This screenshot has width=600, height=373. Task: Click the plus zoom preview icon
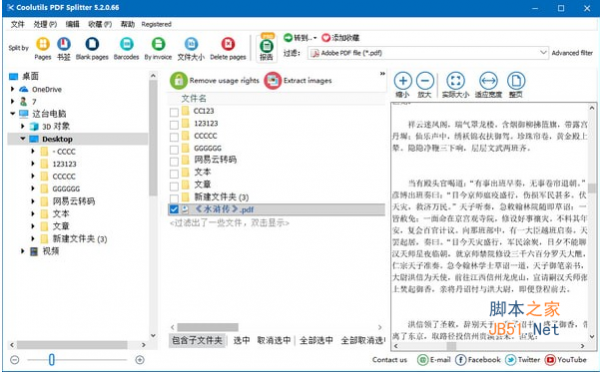click(403, 81)
